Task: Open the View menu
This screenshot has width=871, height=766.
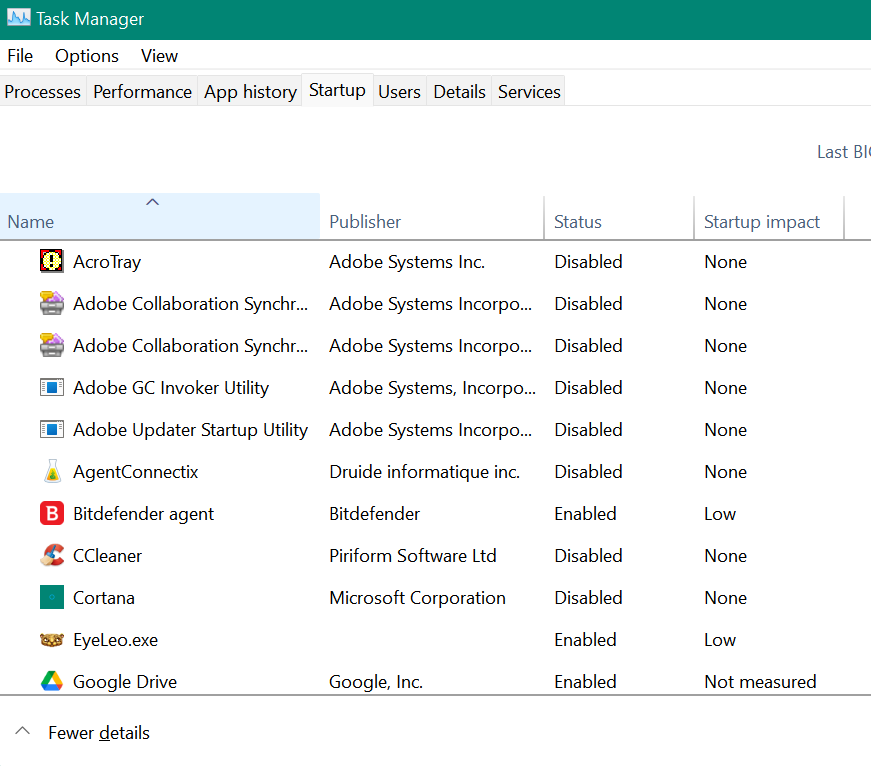Action: 159,56
